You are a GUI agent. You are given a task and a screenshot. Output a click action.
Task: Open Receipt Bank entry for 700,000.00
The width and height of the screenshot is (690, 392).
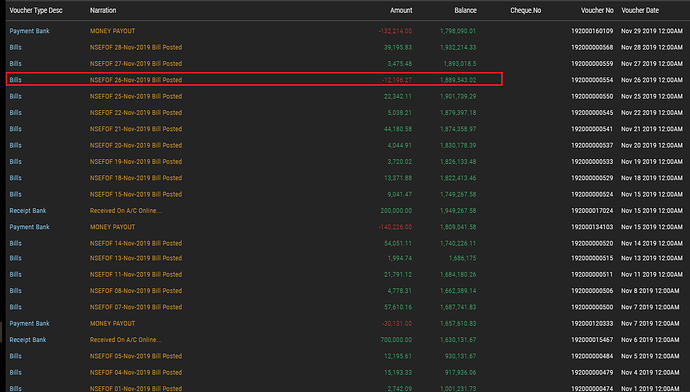[28, 340]
